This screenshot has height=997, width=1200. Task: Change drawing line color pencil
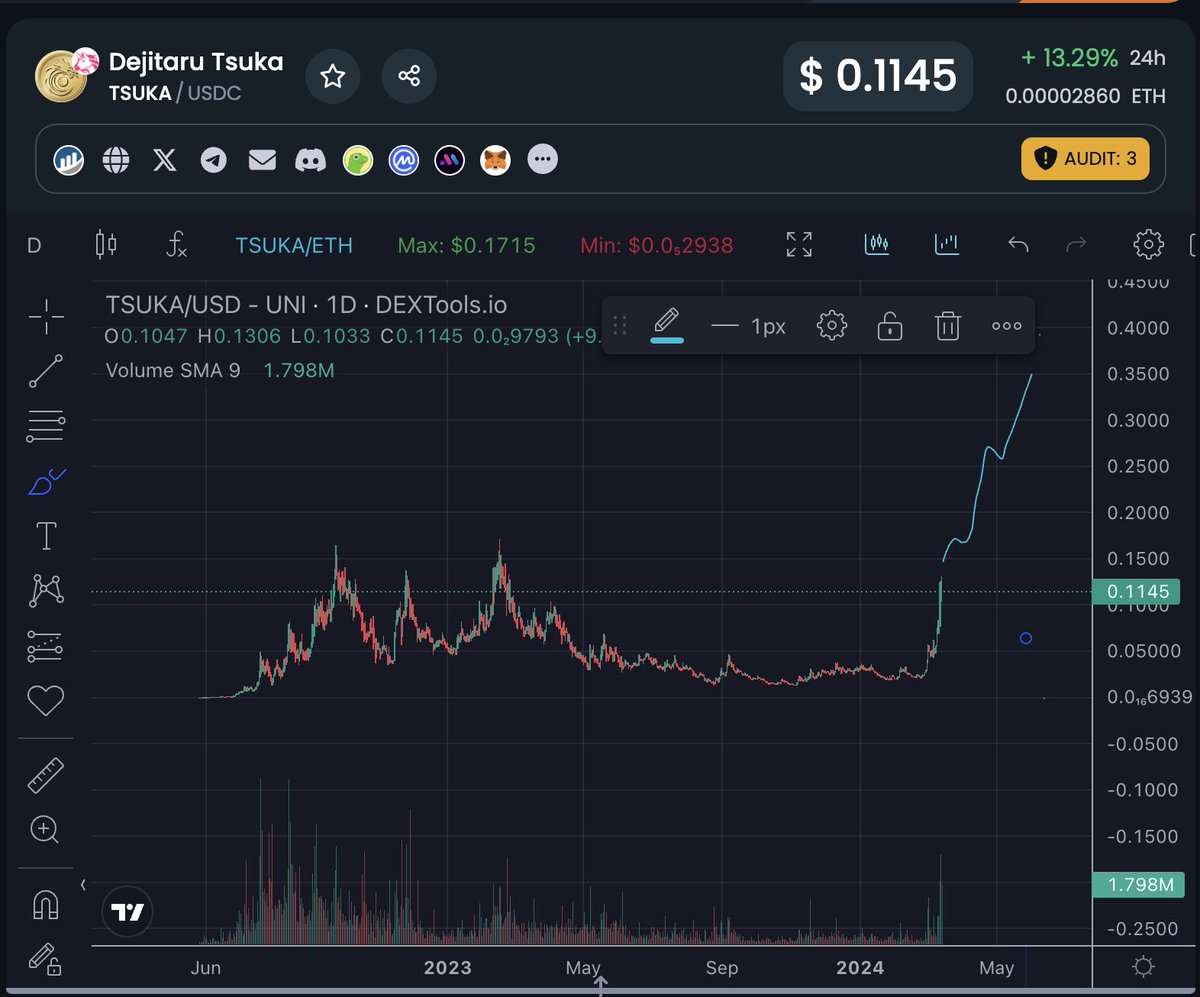click(x=667, y=325)
